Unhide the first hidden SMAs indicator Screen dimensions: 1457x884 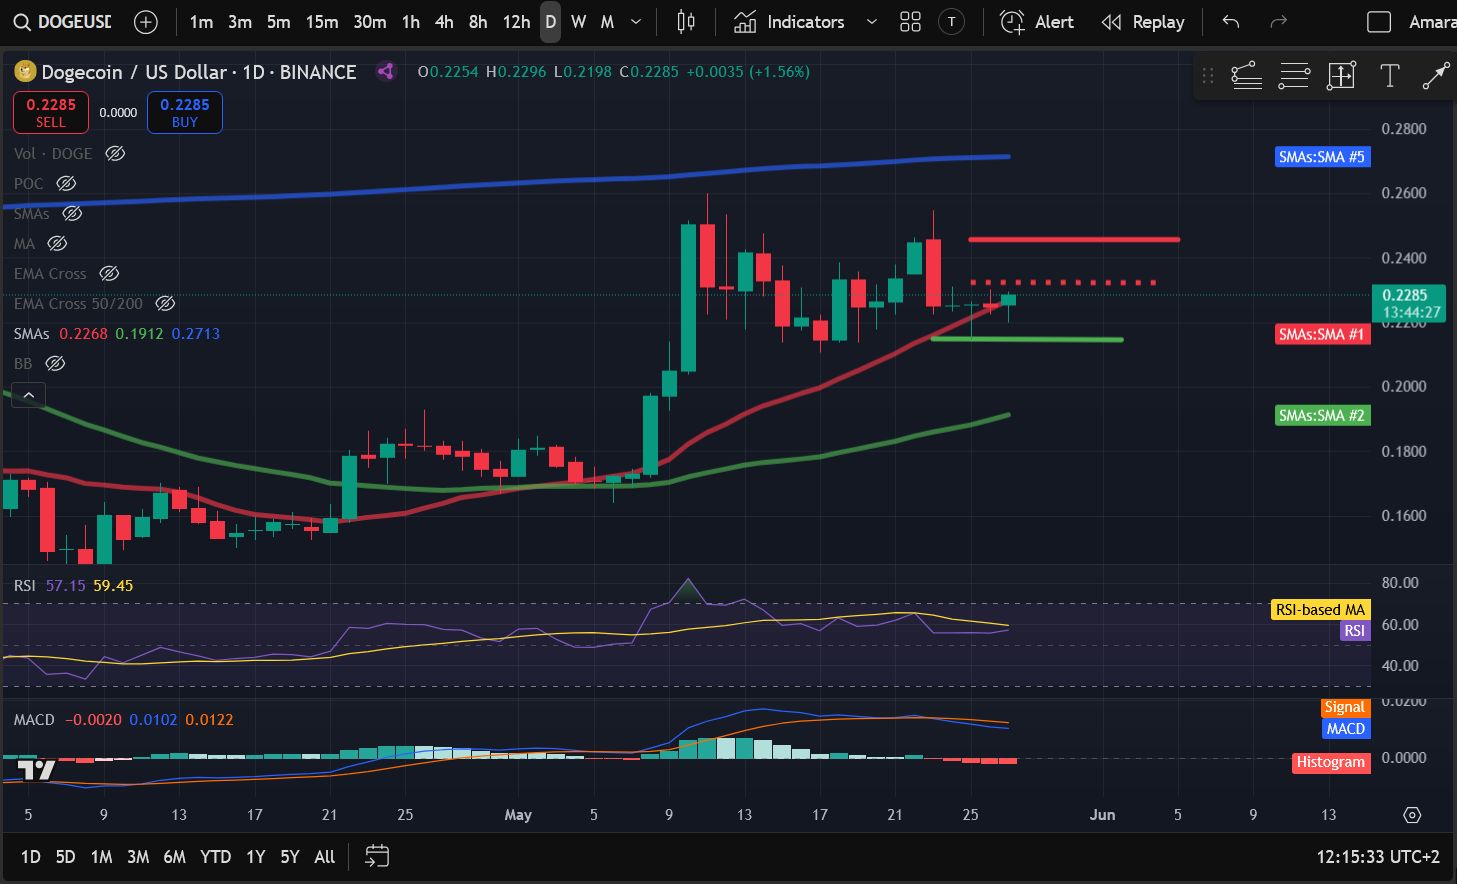click(x=72, y=213)
